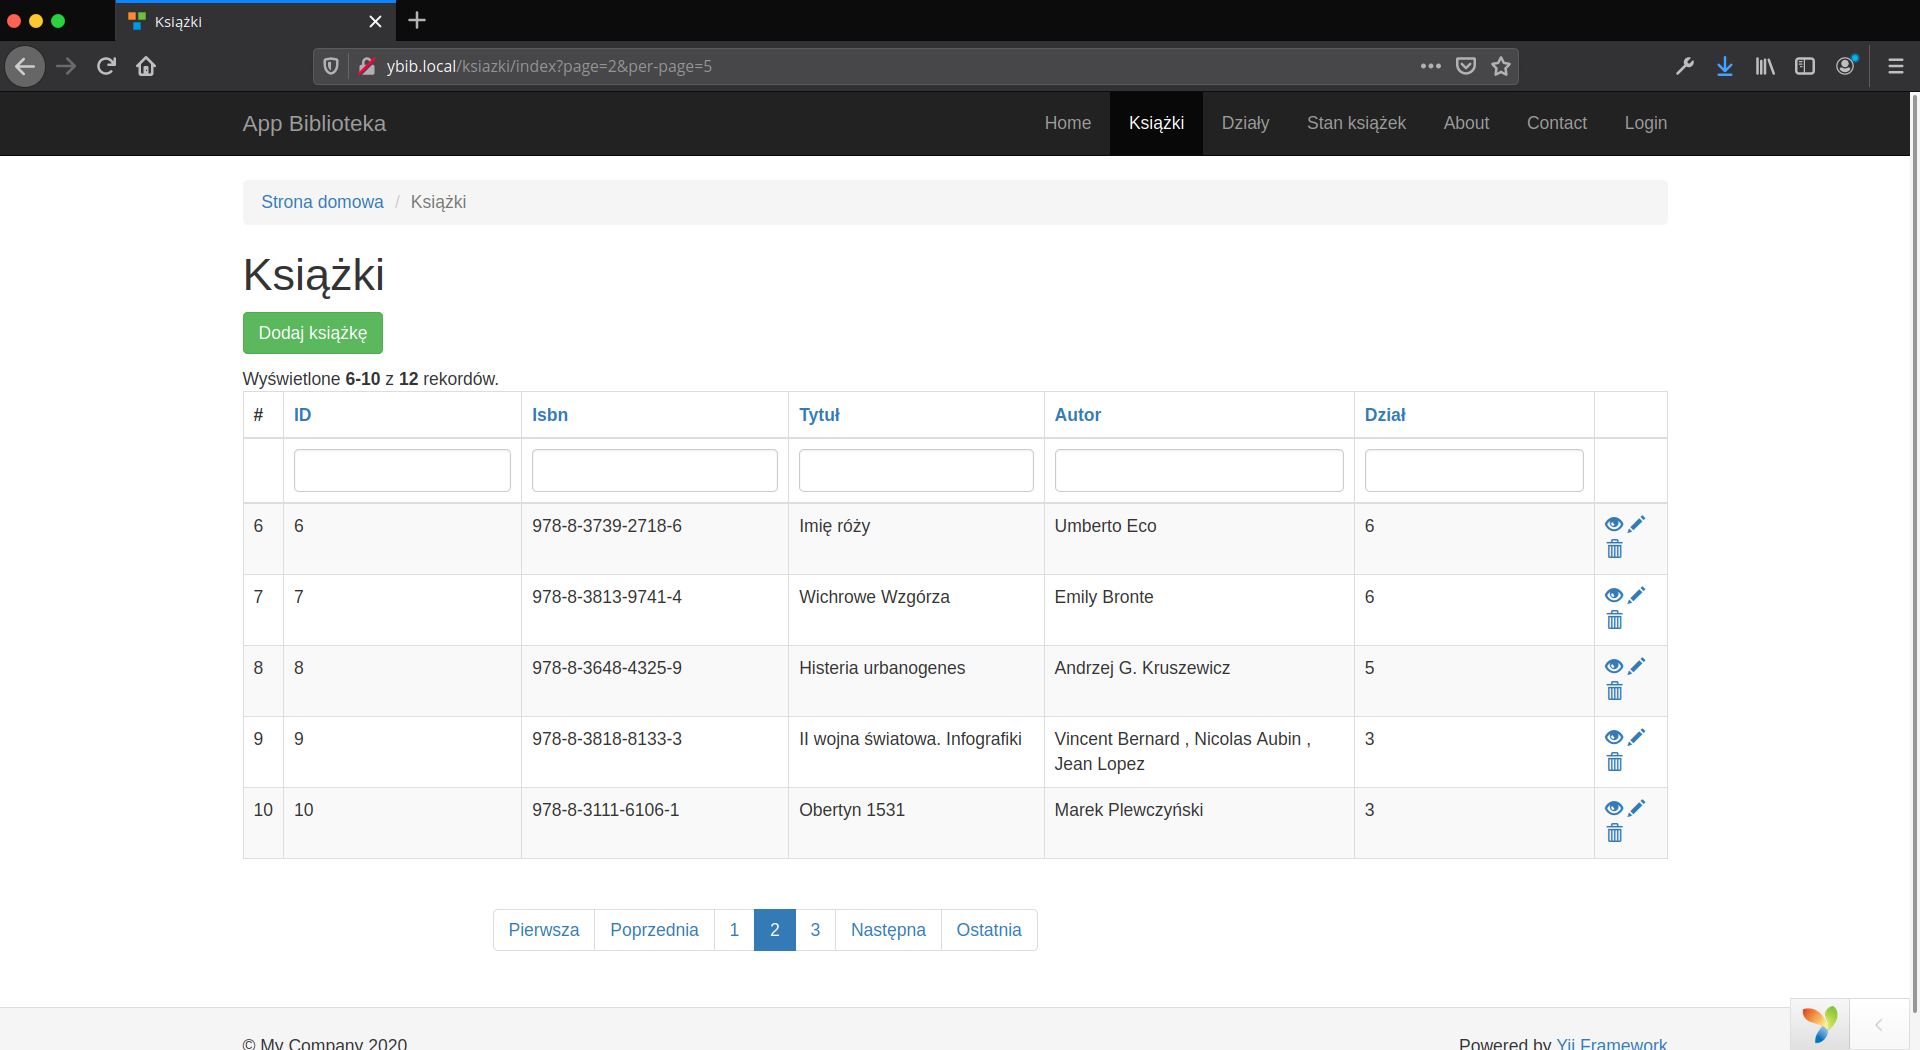The width and height of the screenshot is (1920, 1050).
Task: Follow the Strona domowa breadcrumb
Action: (322, 202)
